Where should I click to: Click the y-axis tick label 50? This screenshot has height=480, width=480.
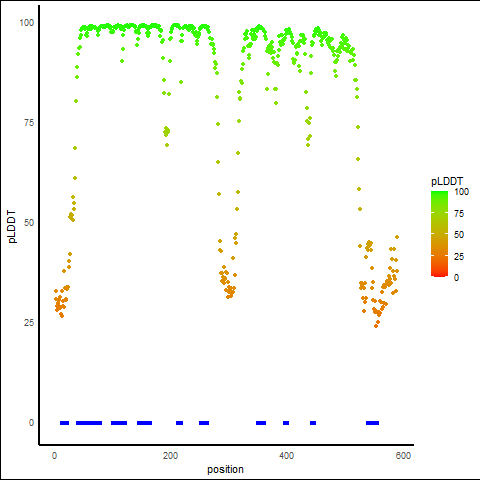tap(29, 223)
